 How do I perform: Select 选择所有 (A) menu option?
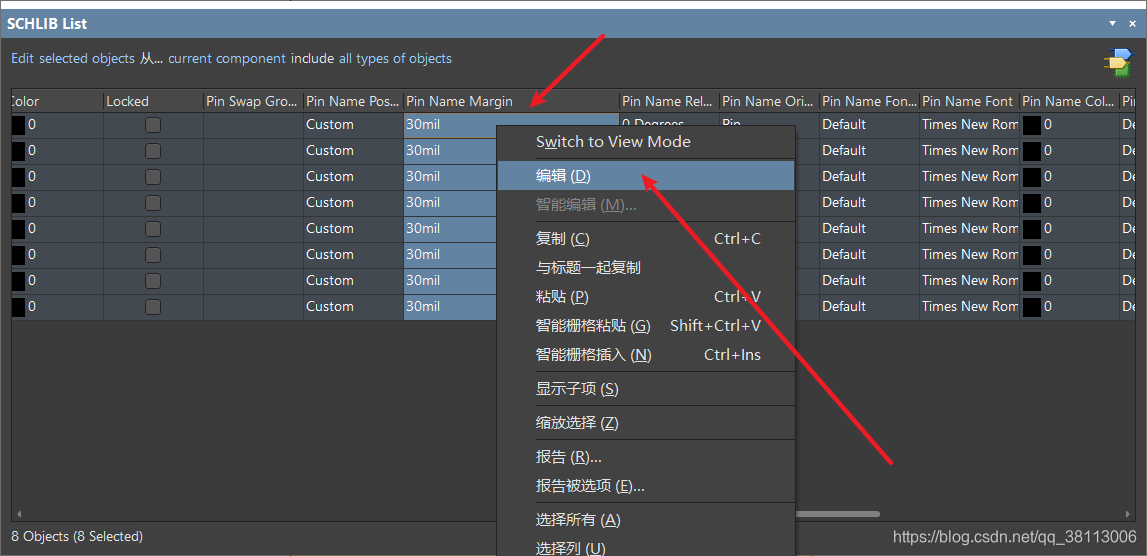(x=578, y=520)
